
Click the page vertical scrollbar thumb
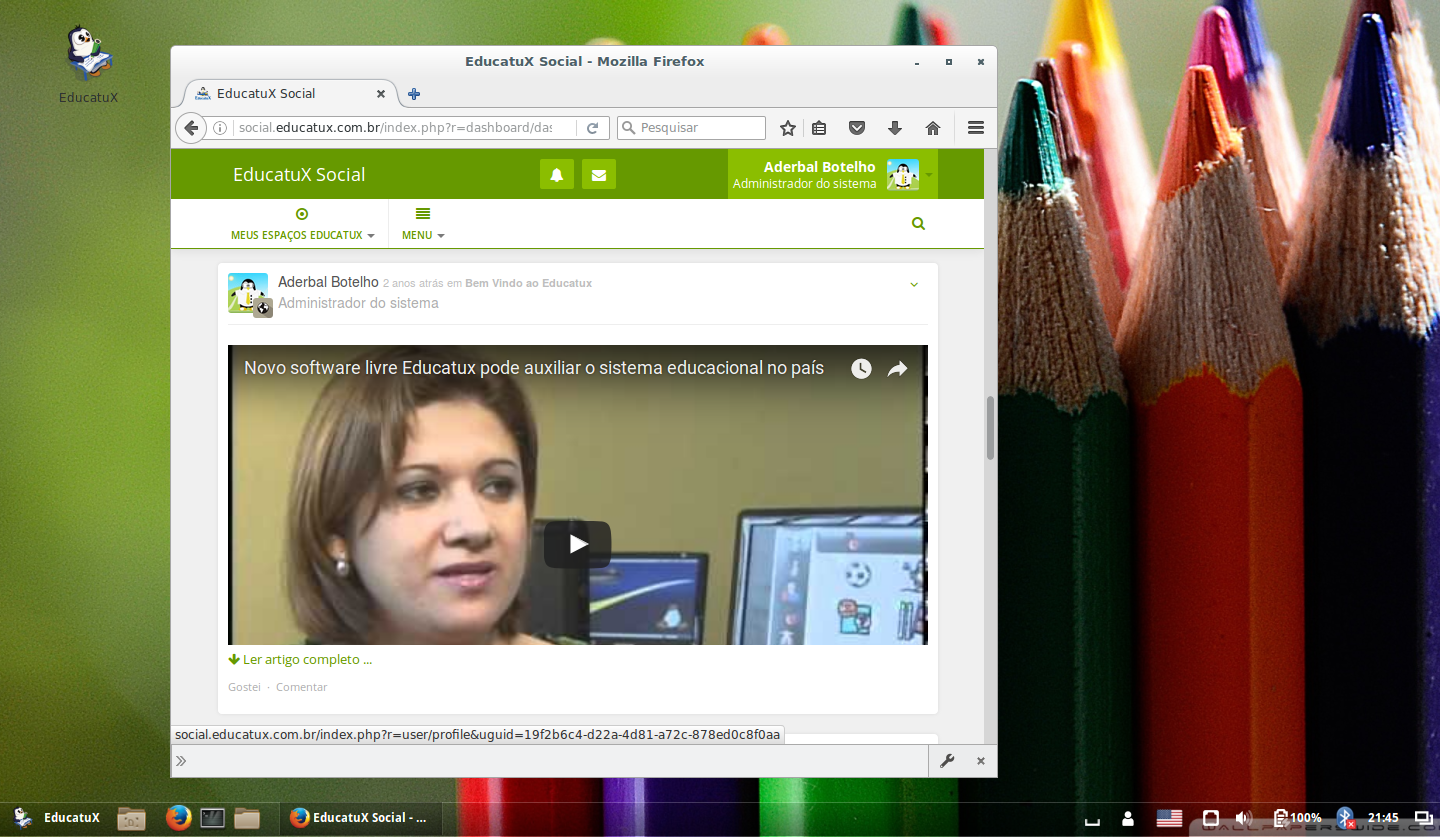click(991, 428)
